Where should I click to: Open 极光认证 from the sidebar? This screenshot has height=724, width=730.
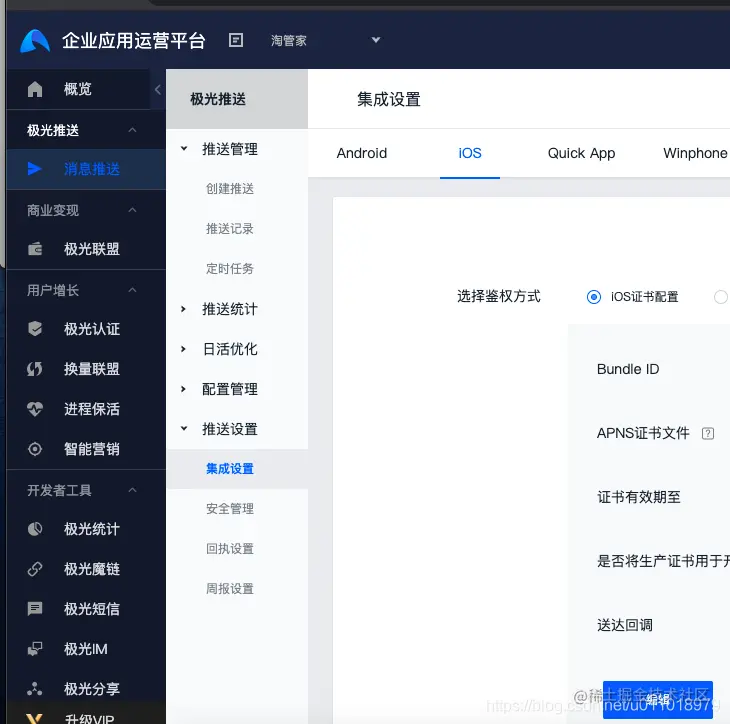pyautogui.click(x=92, y=329)
